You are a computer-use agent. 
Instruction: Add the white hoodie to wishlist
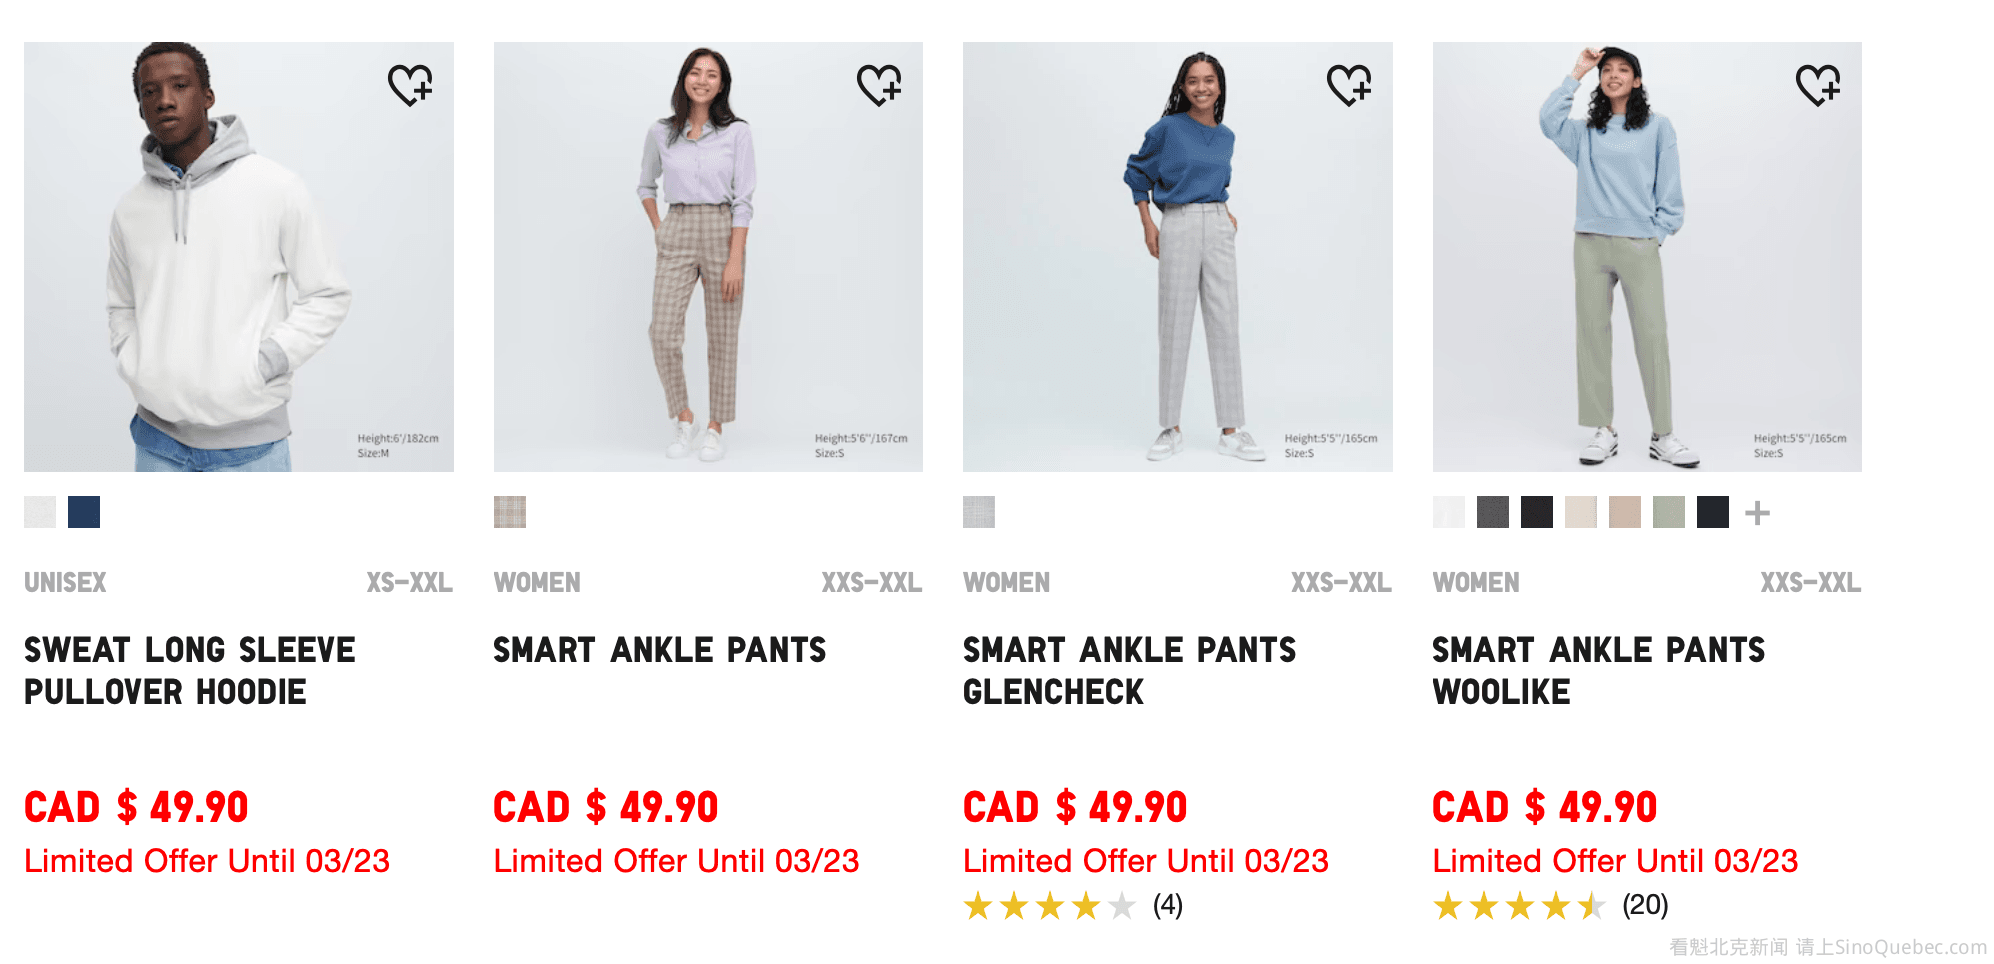click(x=410, y=85)
